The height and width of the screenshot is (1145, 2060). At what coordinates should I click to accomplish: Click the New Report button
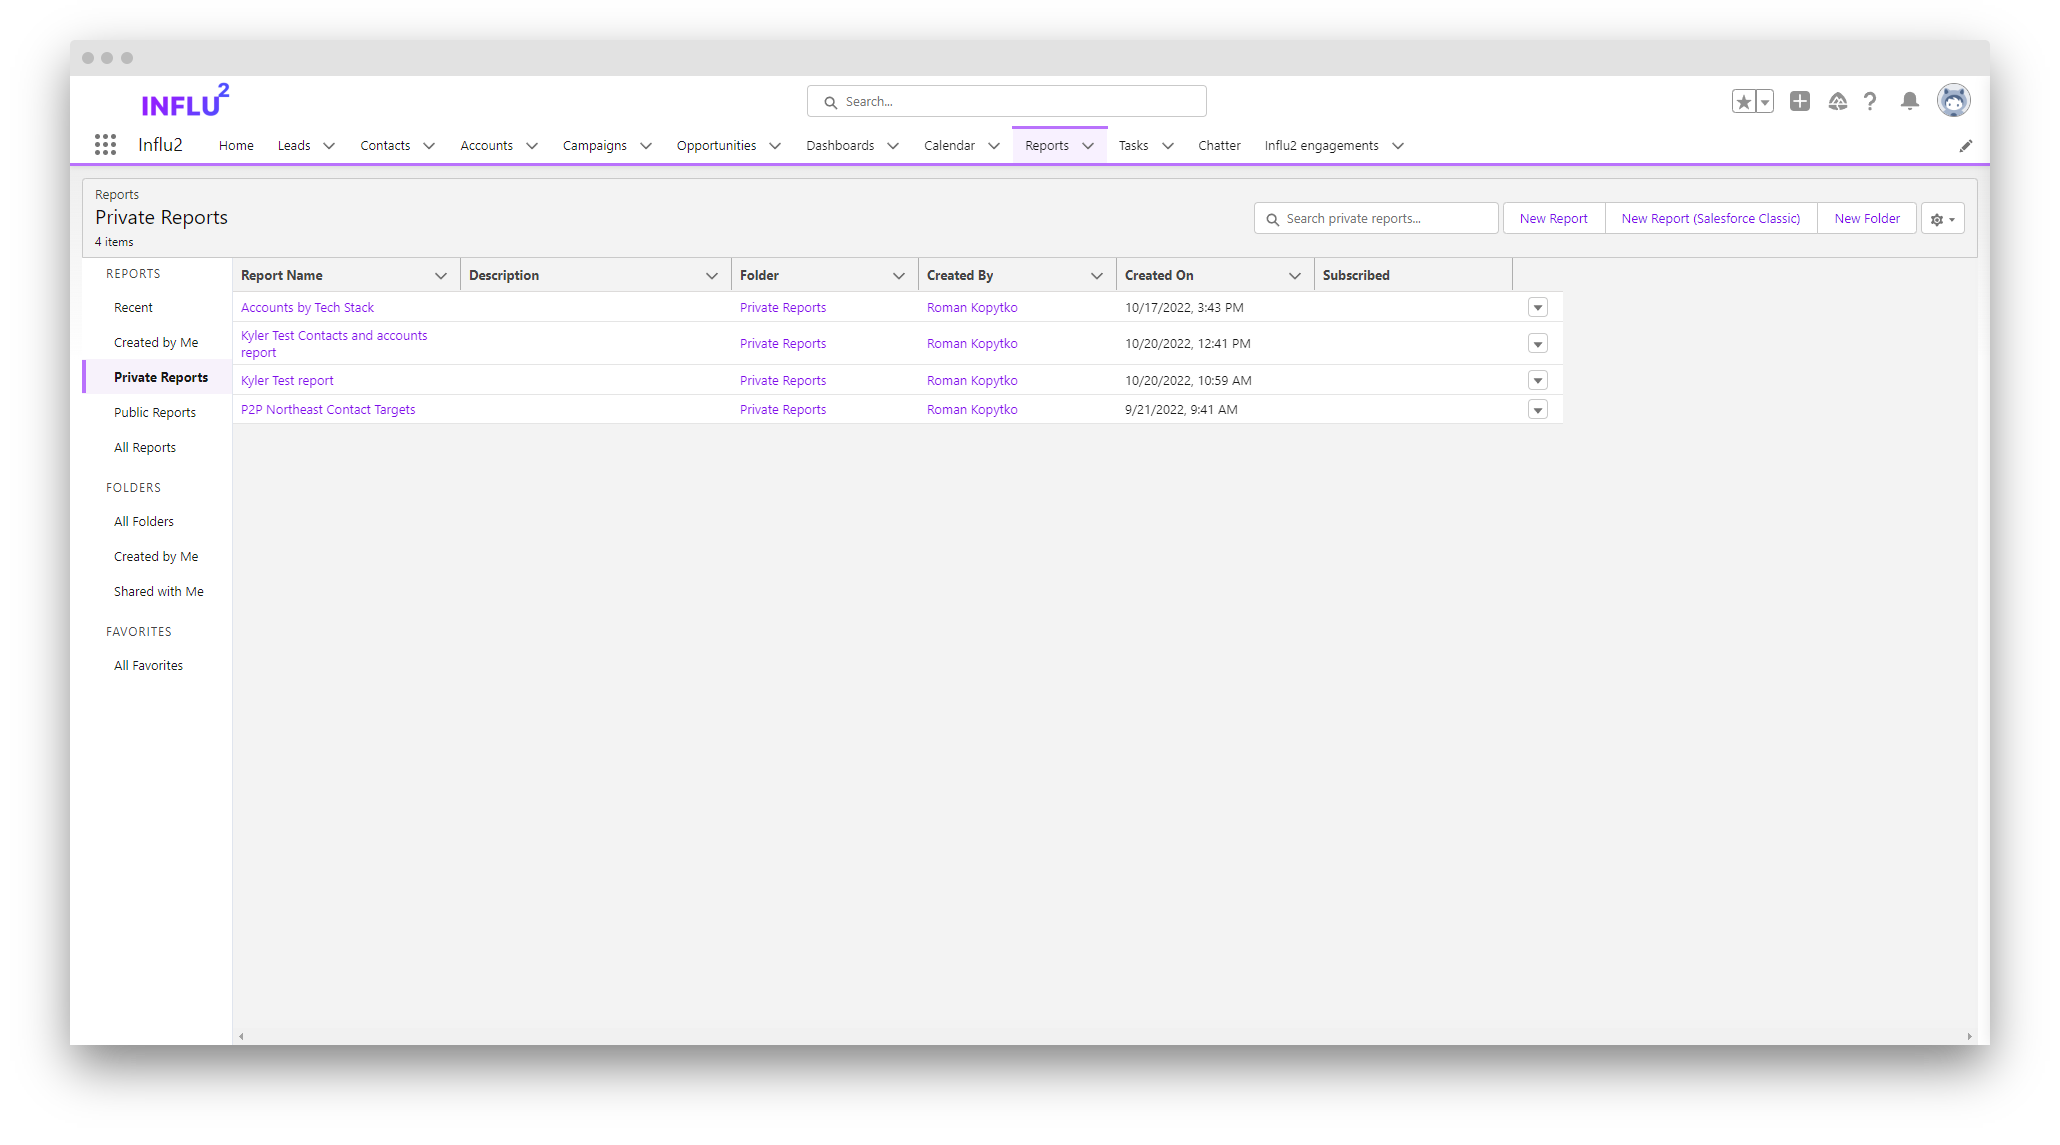coord(1553,219)
